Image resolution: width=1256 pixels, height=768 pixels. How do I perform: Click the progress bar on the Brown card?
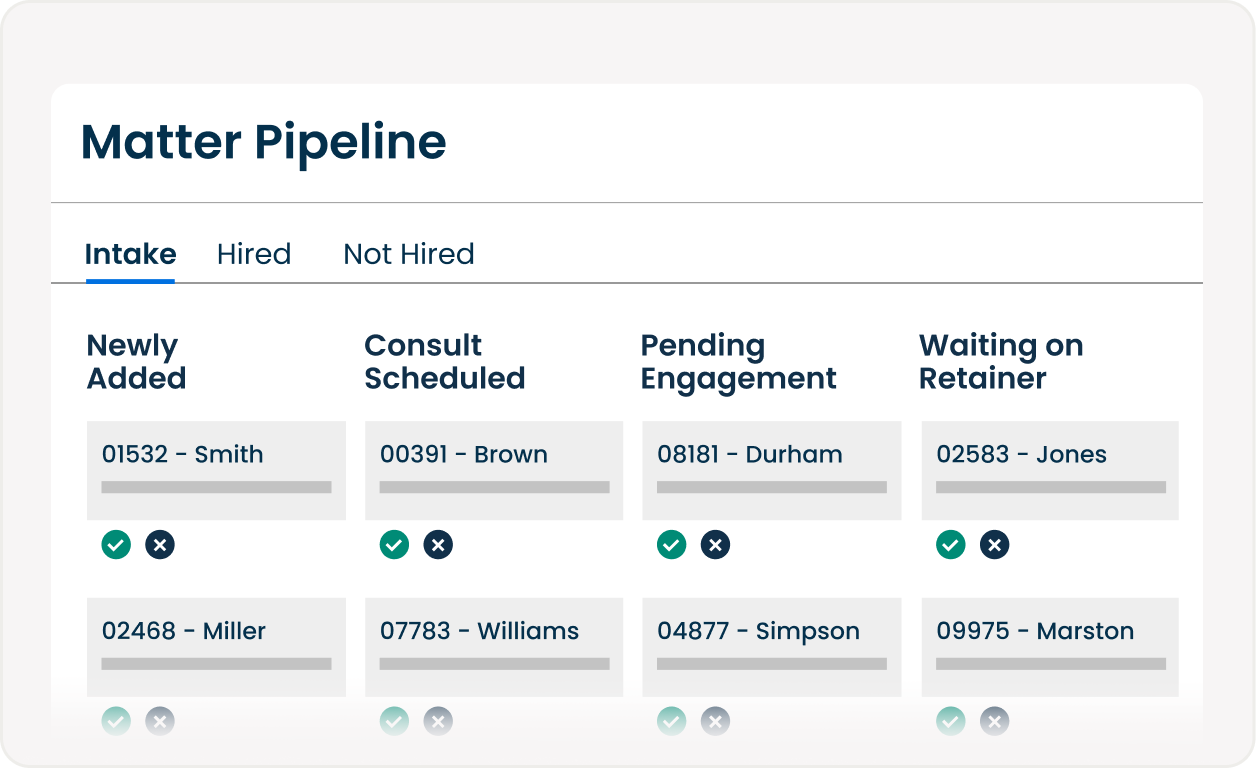pyautogui.click(x=493, y=487)
